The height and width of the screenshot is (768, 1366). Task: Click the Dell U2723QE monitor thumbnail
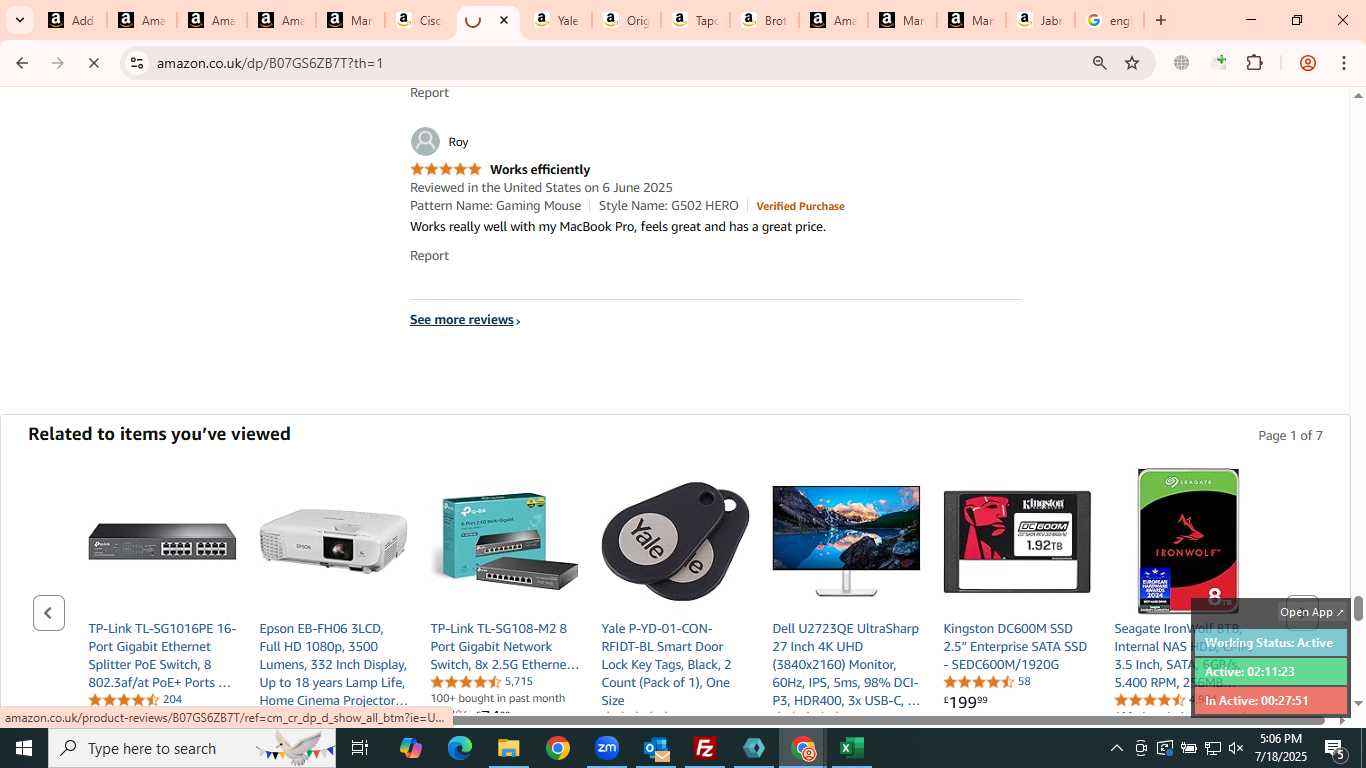click(846, 541)
